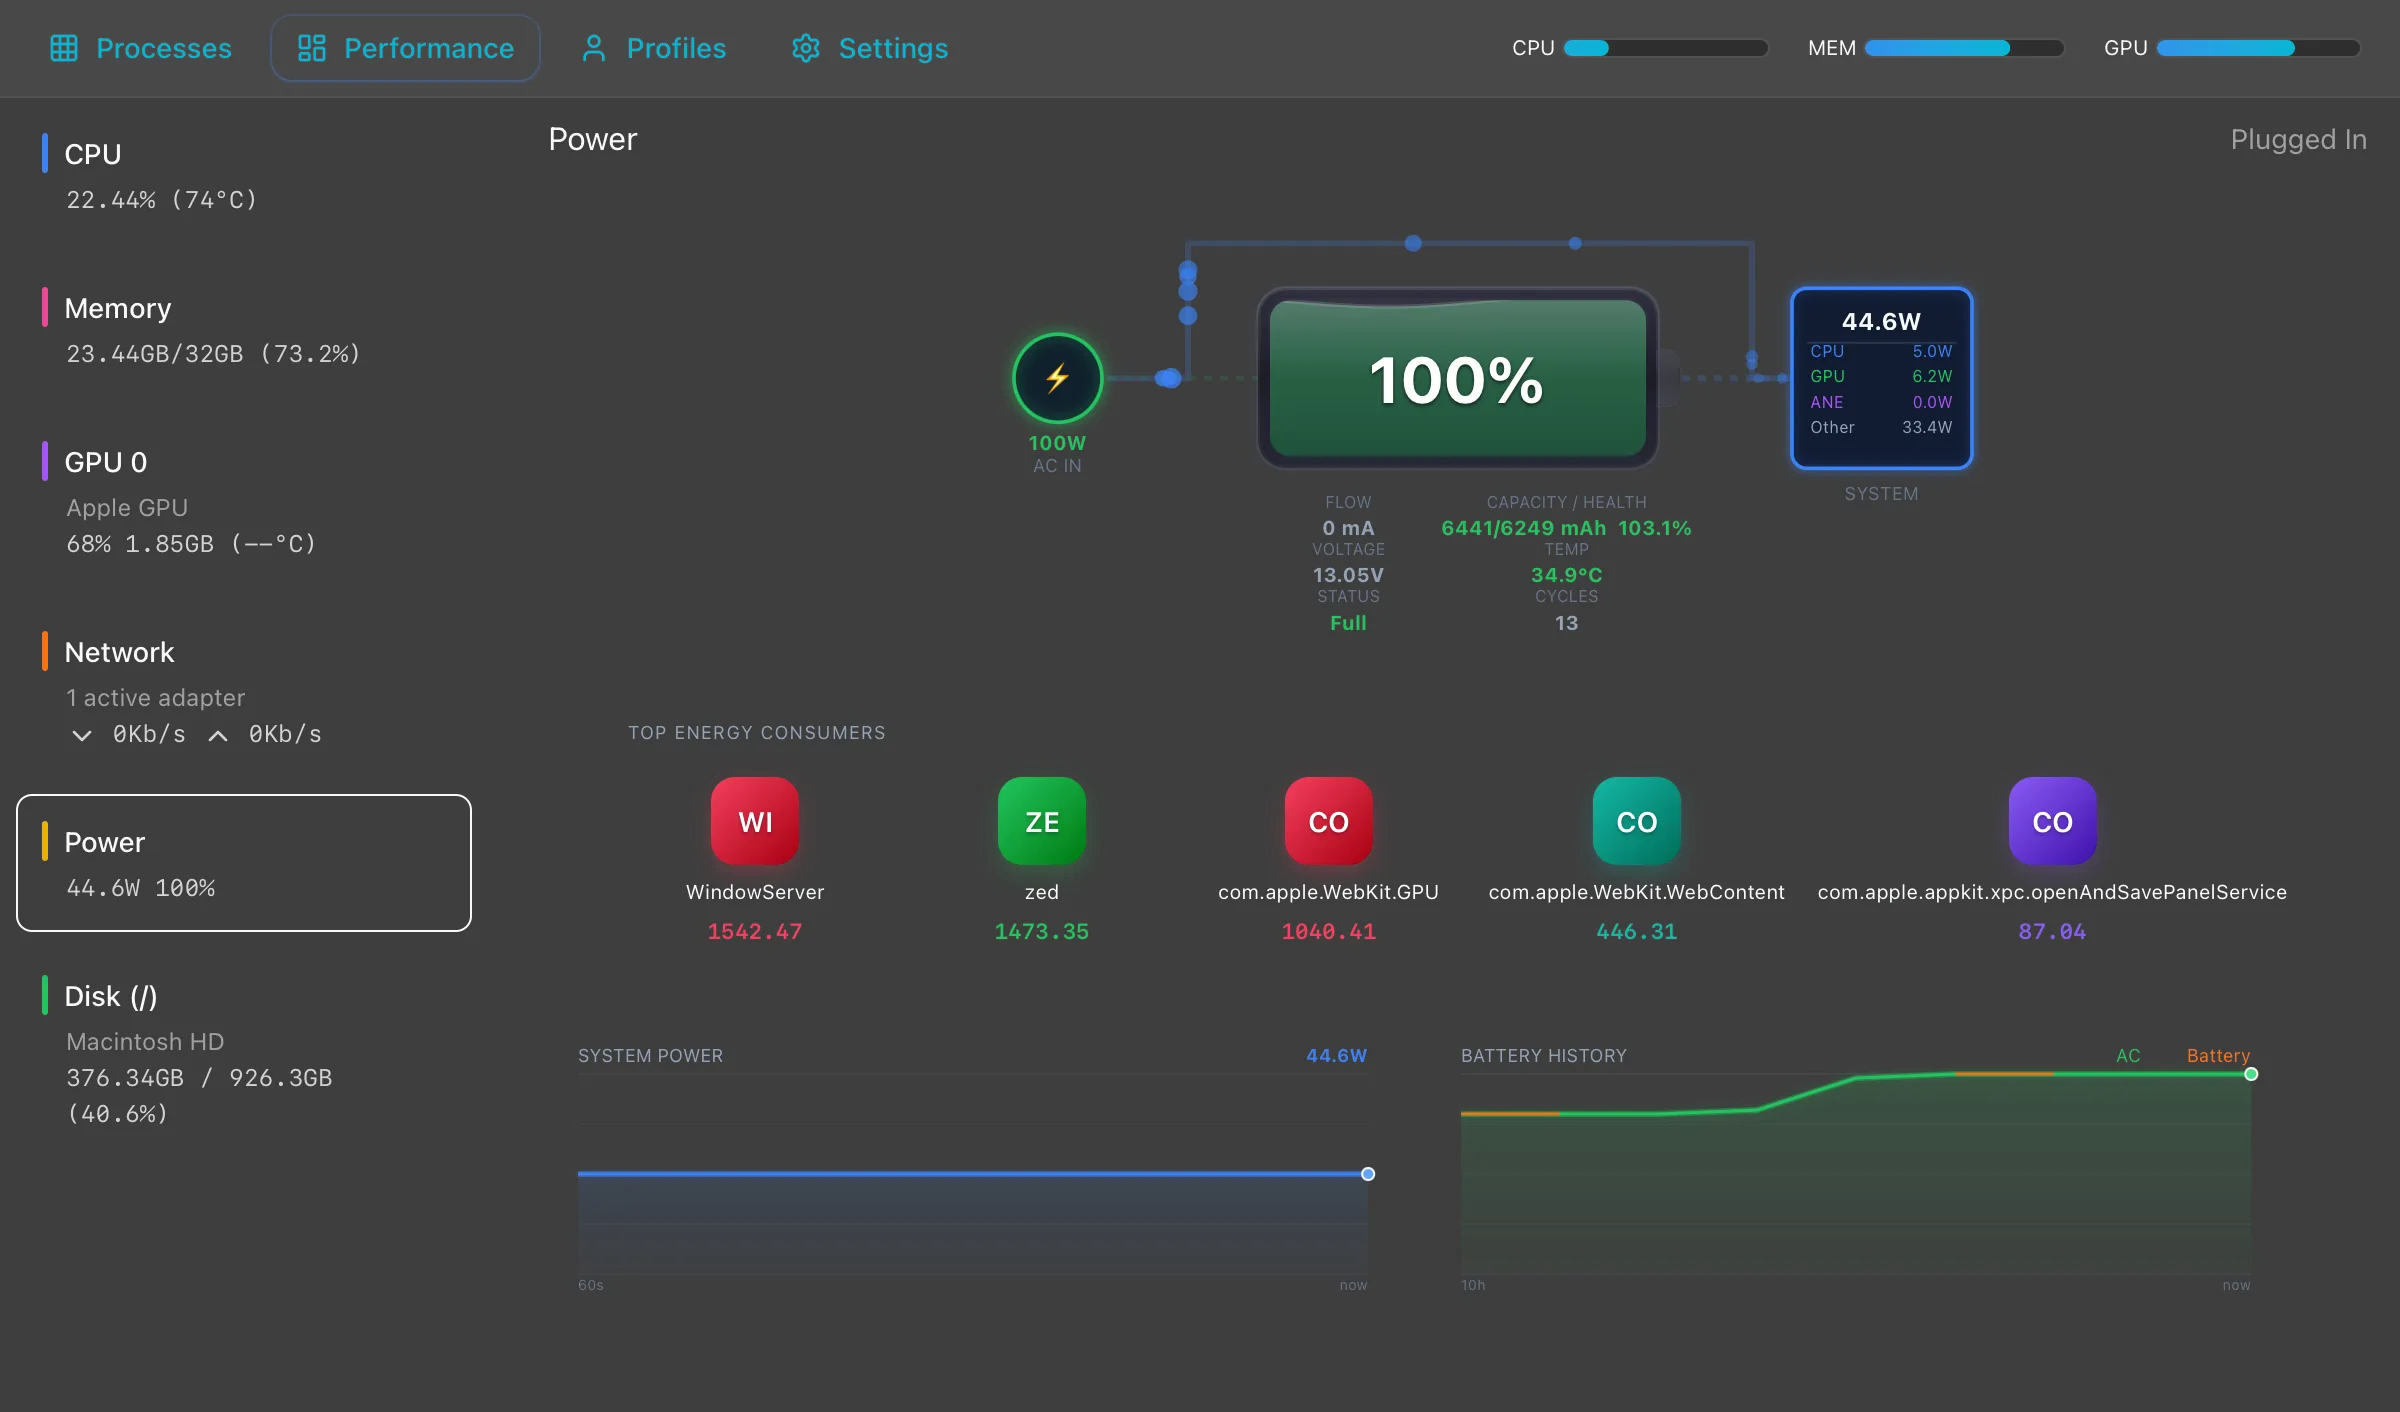Select the Performance panels icon

(312, 47)
